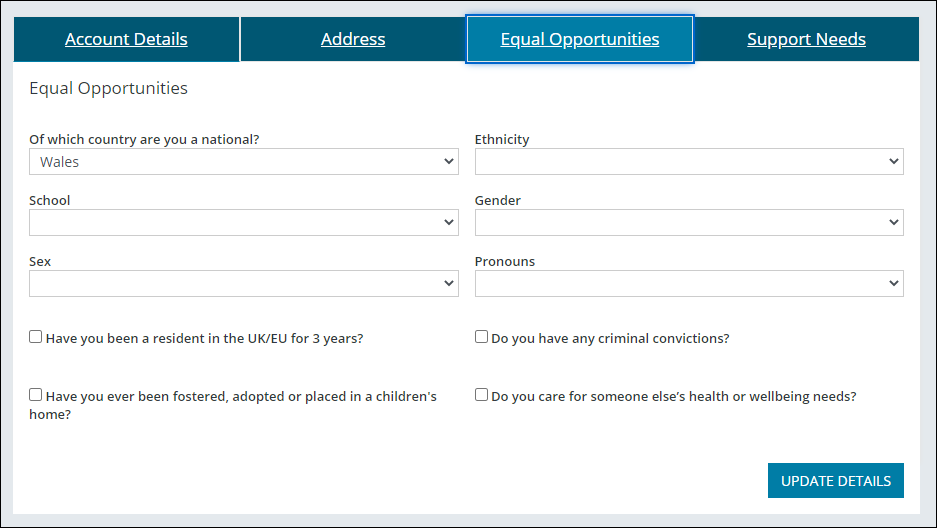Expand the Gender dropdown
Image resolution: width=937 pixels, height=528 pixels.
coord(688,223)
